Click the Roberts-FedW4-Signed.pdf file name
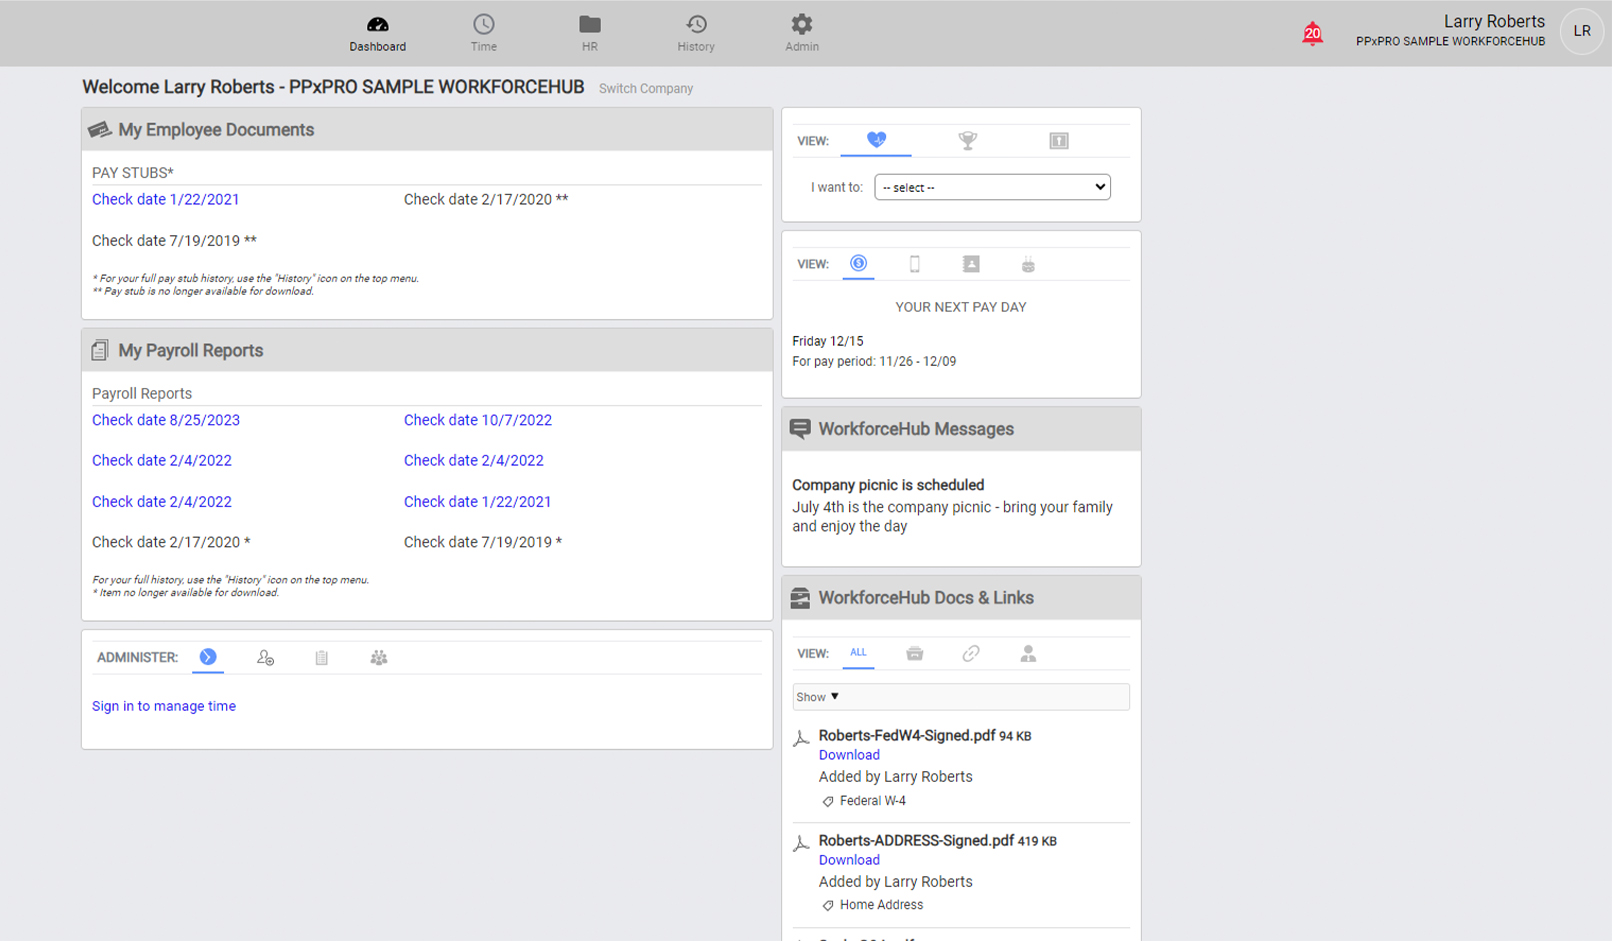 coord(907,735)
